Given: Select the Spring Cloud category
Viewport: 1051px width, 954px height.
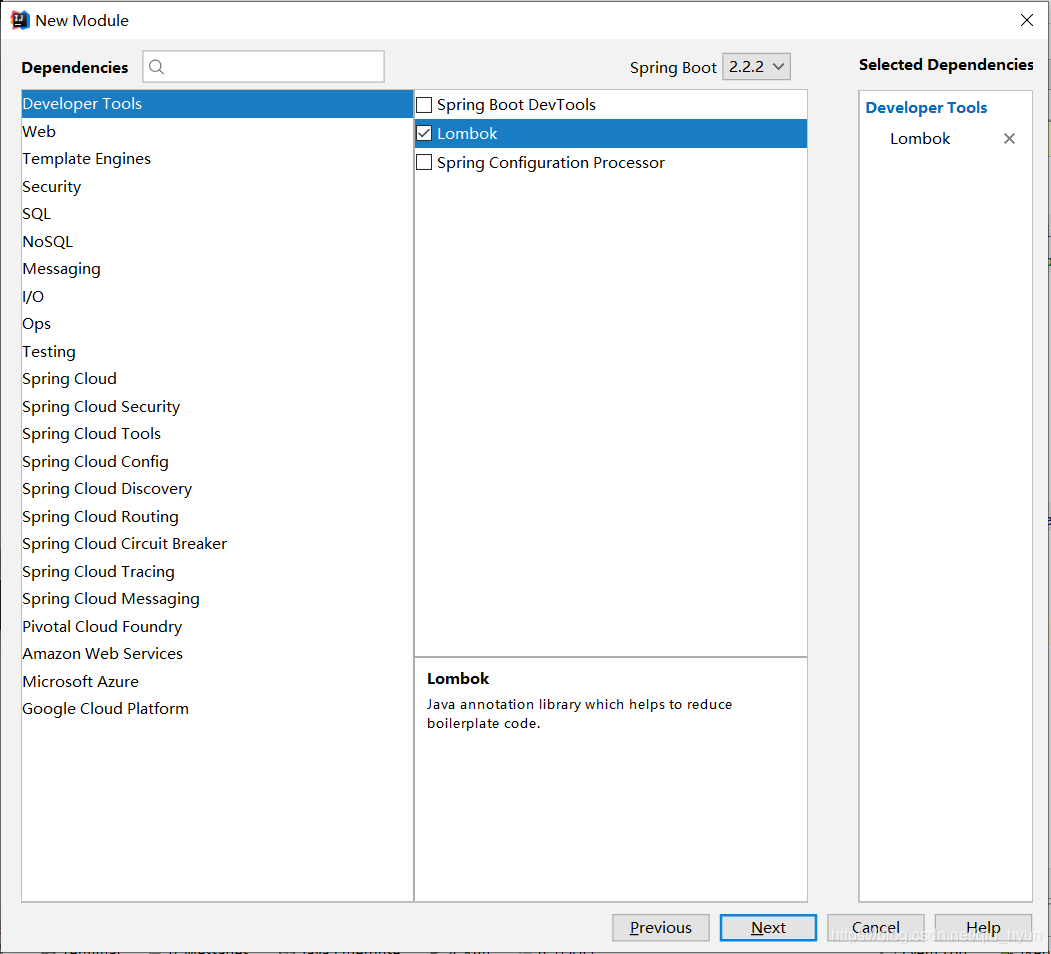Looking at the screenshot, I should 217,379.
